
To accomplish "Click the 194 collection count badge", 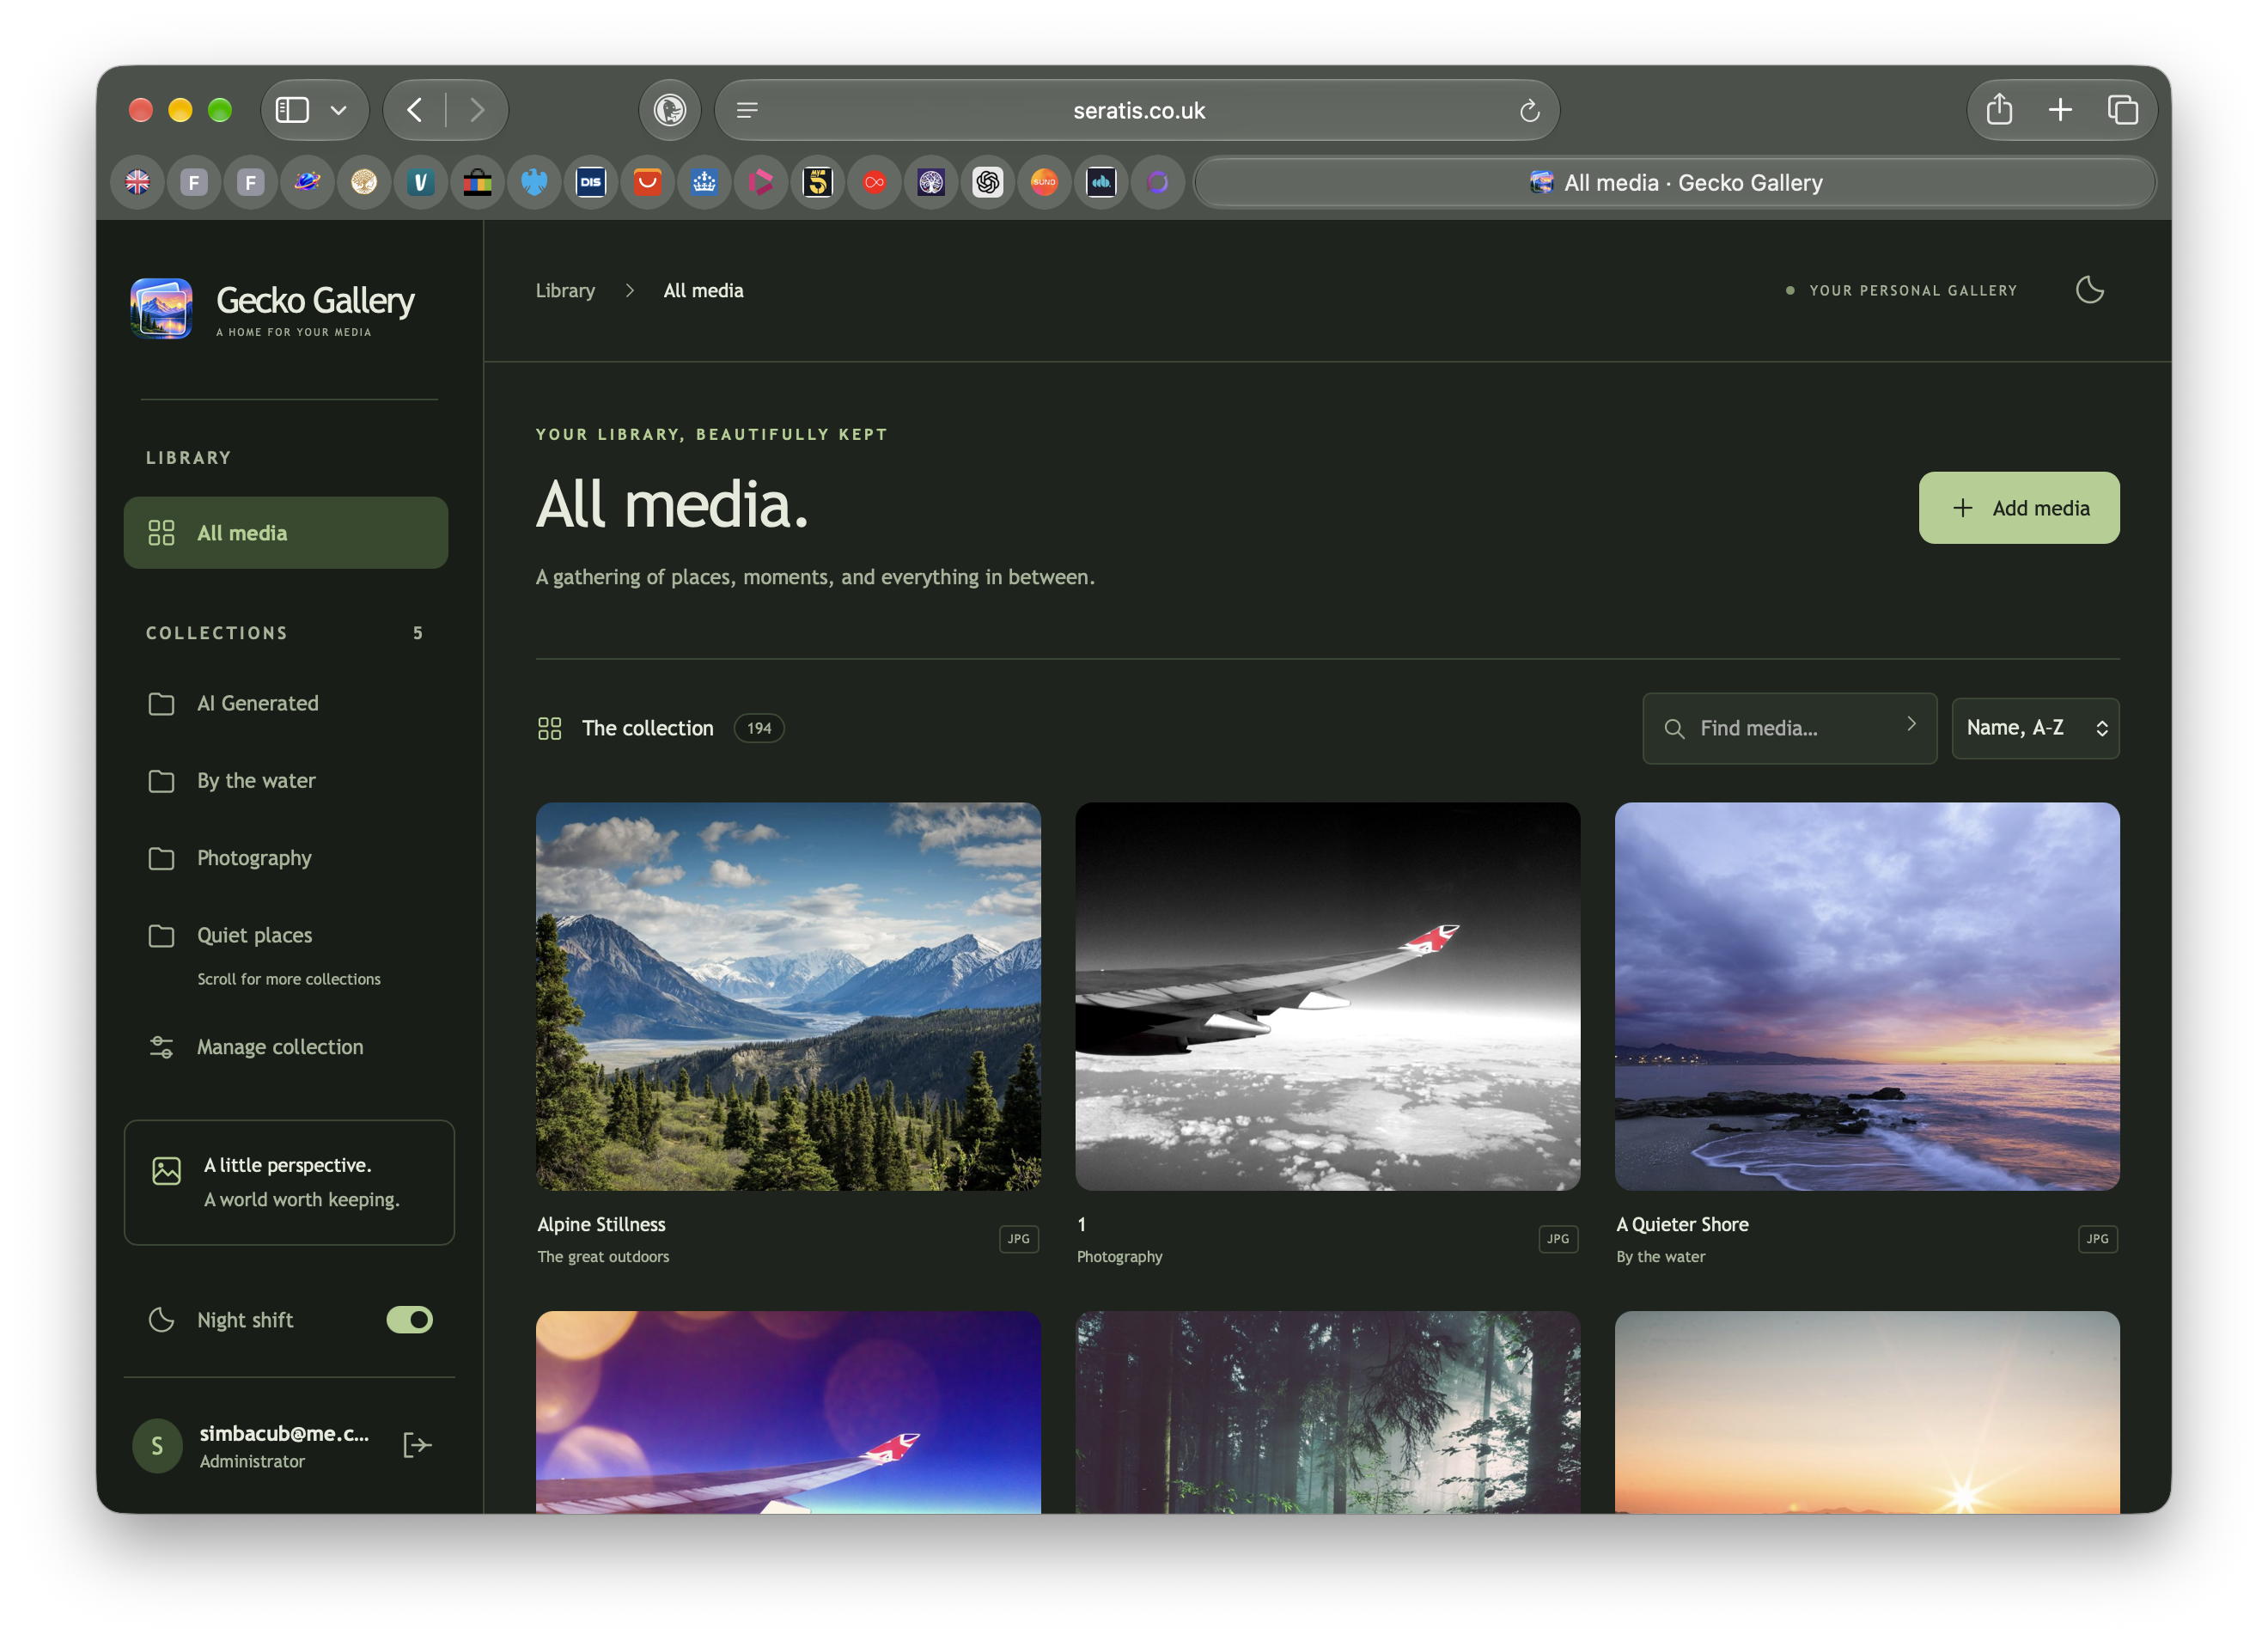I will coord(759,728).
